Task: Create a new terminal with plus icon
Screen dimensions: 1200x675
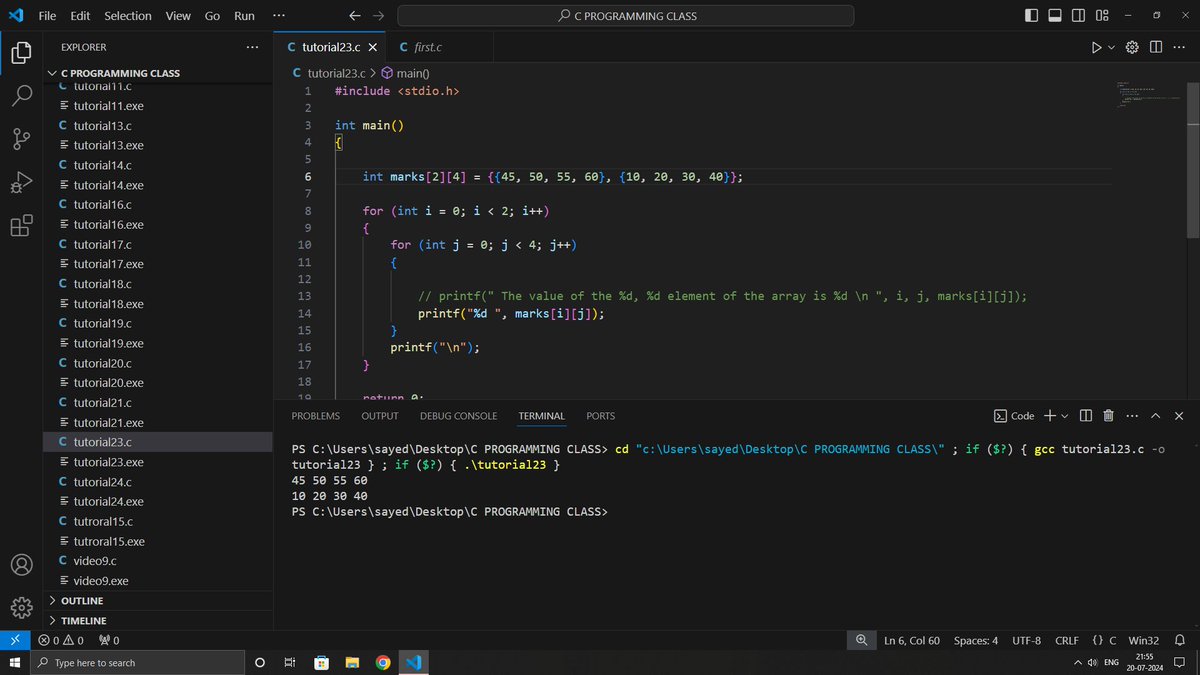Action: tap(1050, 416)
